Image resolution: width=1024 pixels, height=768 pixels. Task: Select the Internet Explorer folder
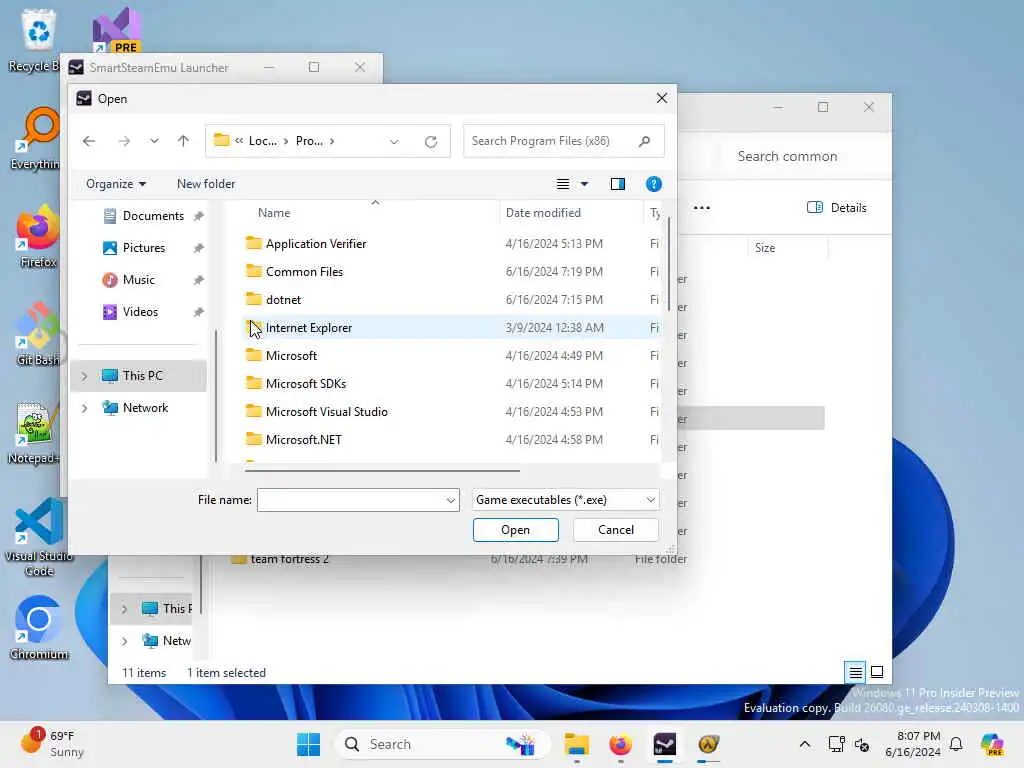451,328
